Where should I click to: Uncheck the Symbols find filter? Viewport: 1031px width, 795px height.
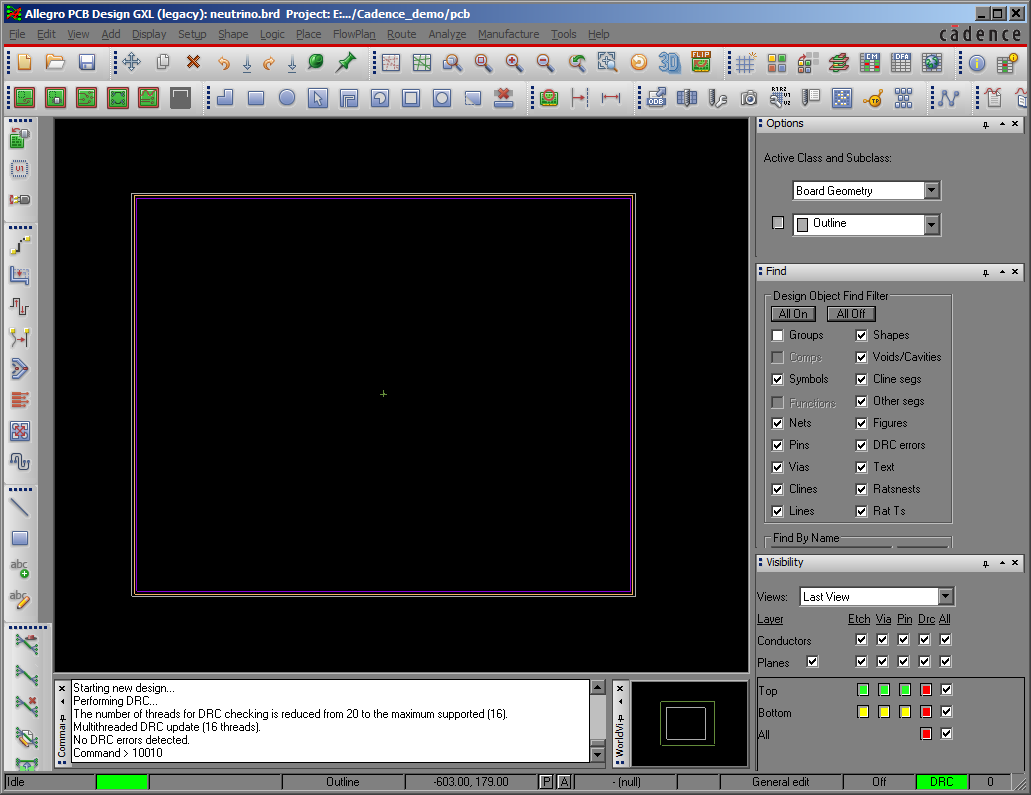[778, 379]
